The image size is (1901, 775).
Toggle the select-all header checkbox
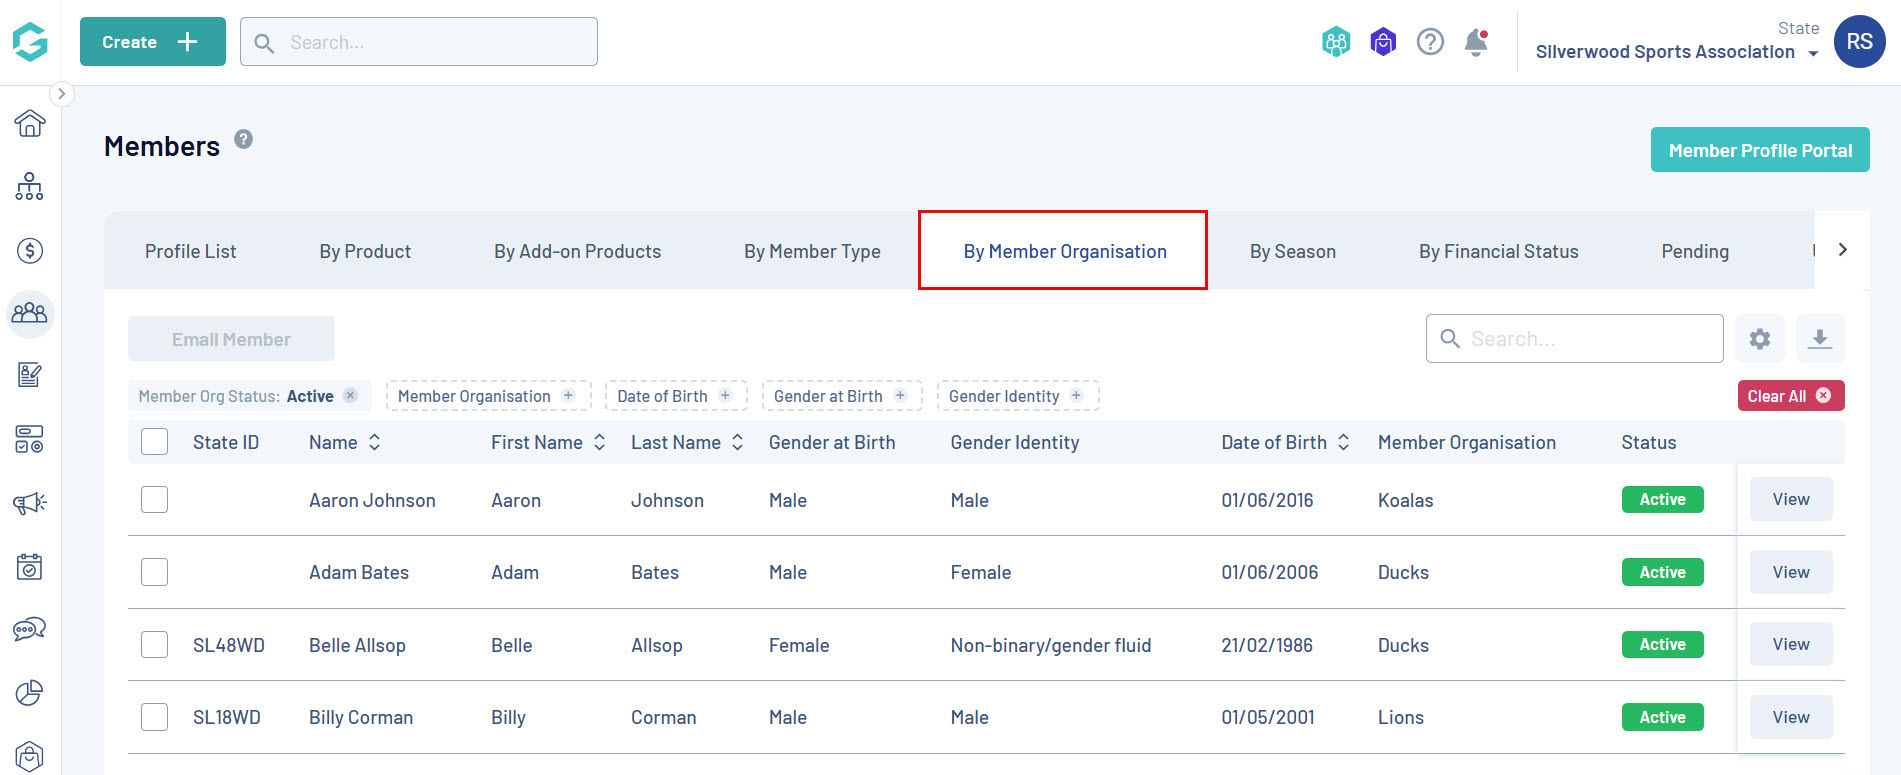[154, 442]
